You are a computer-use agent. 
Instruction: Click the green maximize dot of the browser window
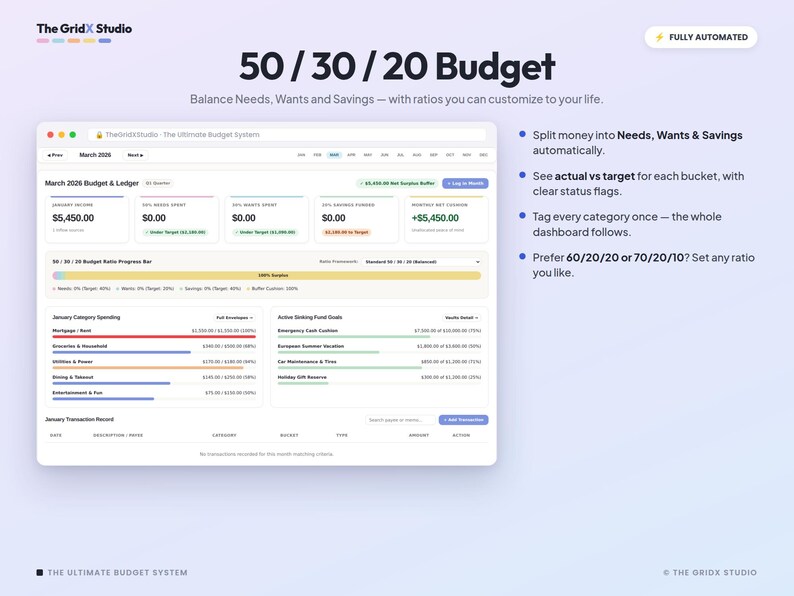pyautogui.click(x=72, y=135)
